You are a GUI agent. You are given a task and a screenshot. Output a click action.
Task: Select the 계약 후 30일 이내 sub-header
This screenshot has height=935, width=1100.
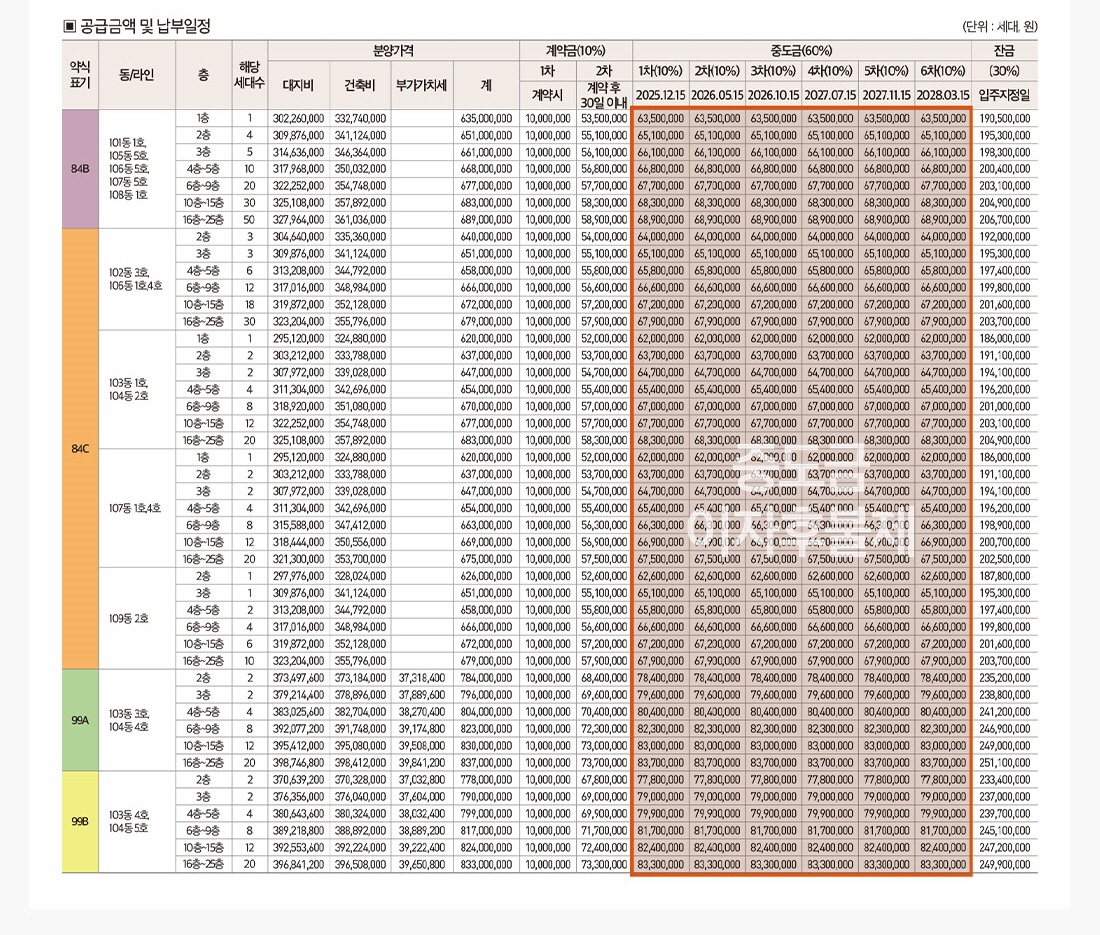pyautogui.click(x=603, y=96)
